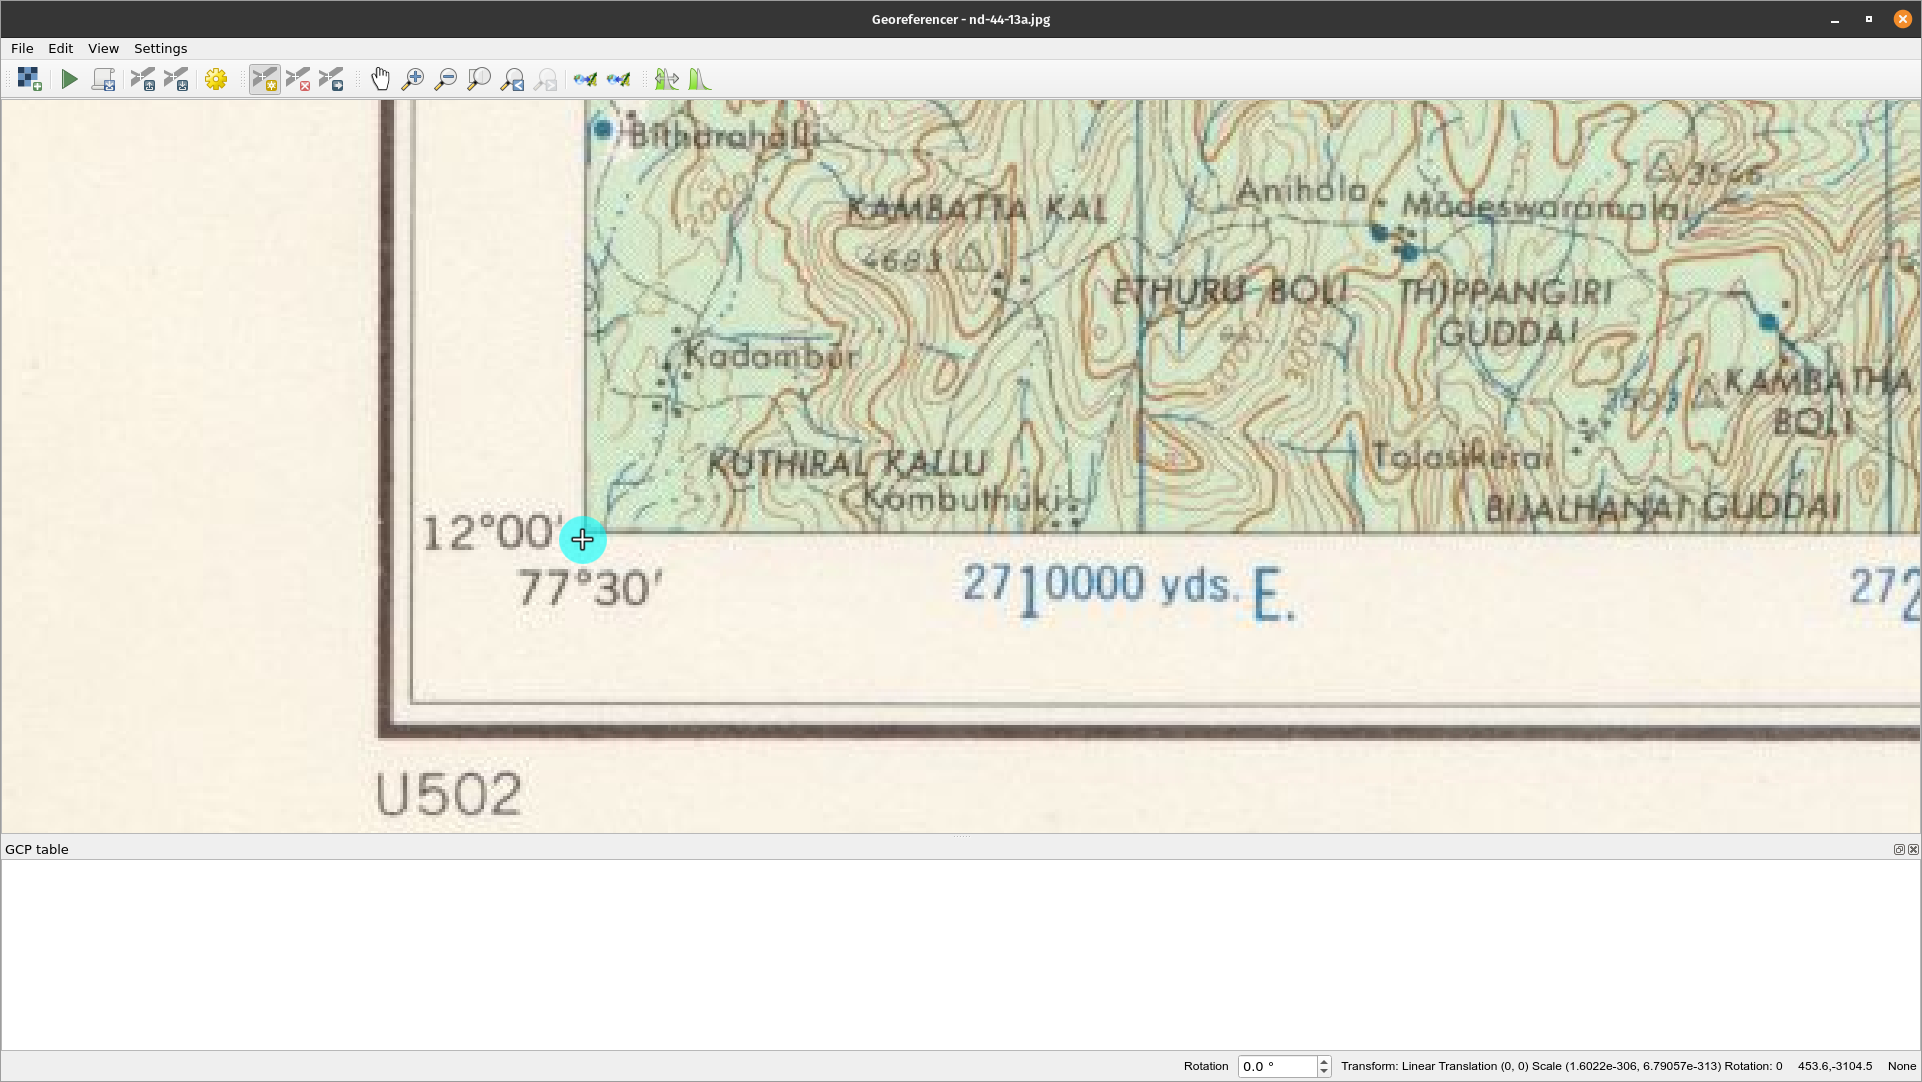Open the Settings menu

pyautogui.click(x=160, y=48)
